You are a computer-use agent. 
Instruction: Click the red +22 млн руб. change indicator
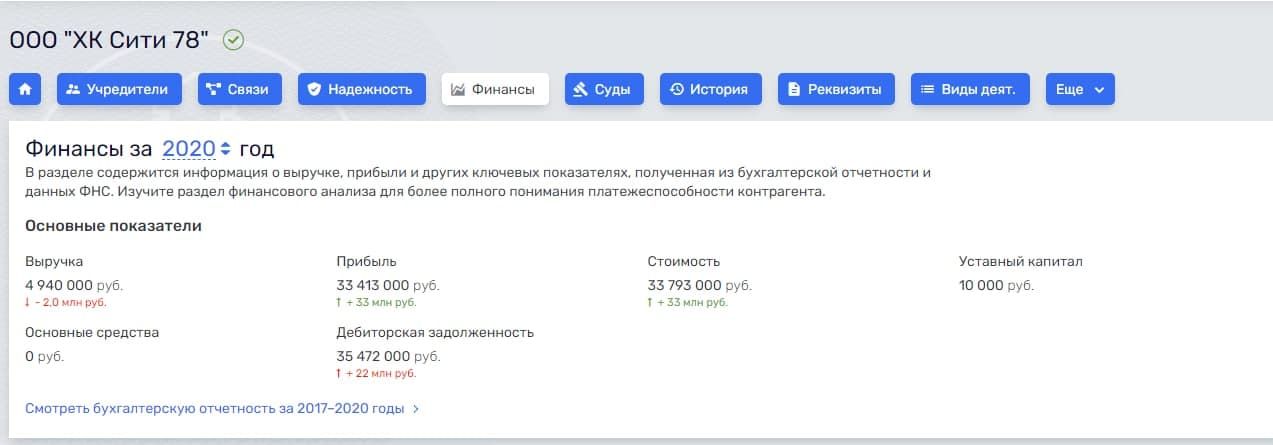pyautogui.click(x=377, y=373)
